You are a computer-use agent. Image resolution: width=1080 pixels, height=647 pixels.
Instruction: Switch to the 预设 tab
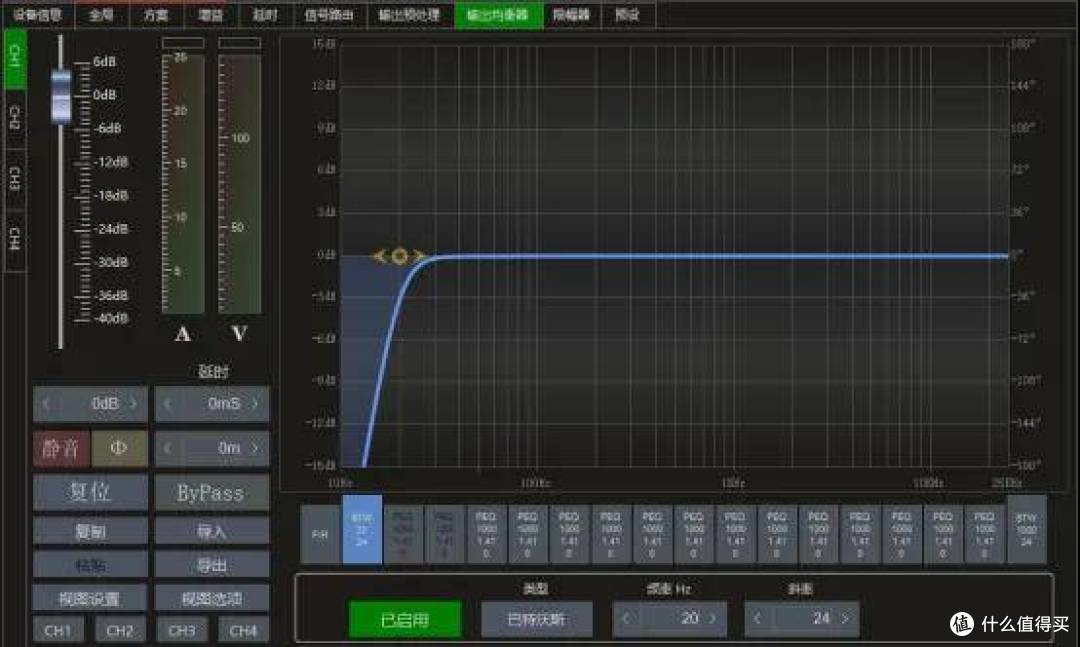coord(627,14)
